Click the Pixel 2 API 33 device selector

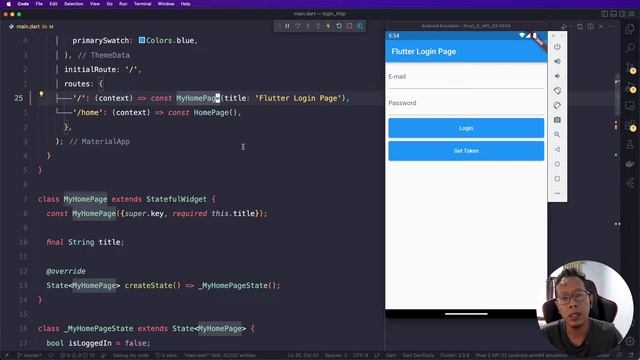click(521, 356)
